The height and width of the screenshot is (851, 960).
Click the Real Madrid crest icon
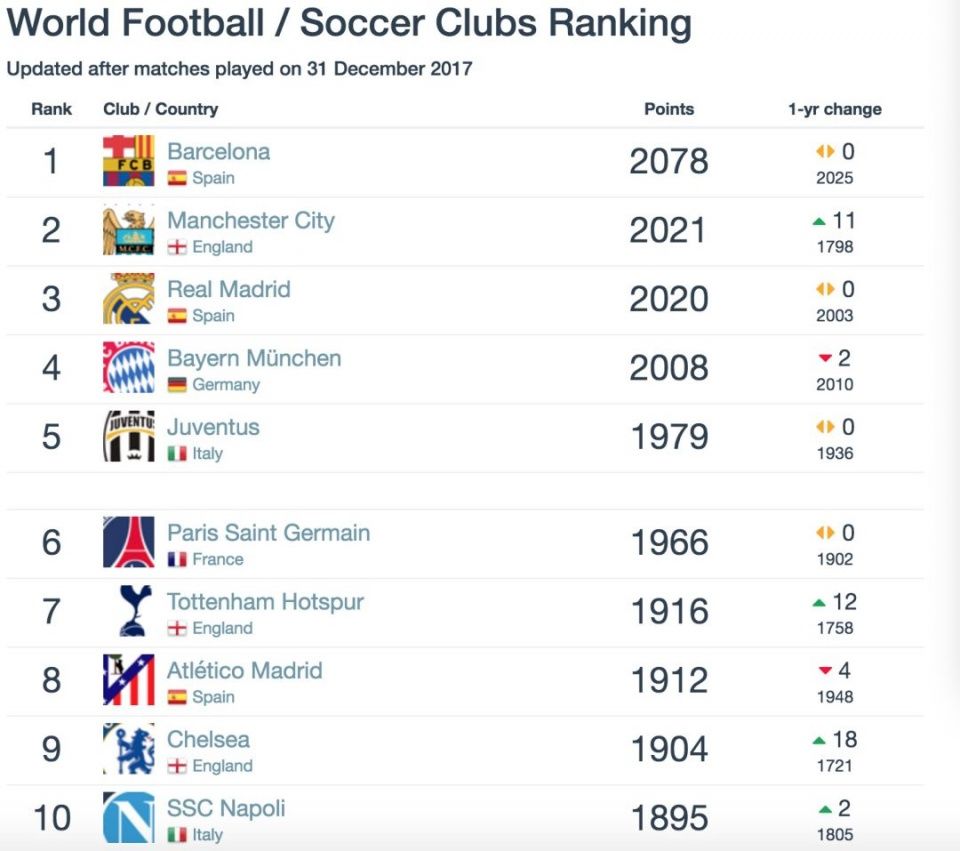pyautogui.click(x=128, y=299)
